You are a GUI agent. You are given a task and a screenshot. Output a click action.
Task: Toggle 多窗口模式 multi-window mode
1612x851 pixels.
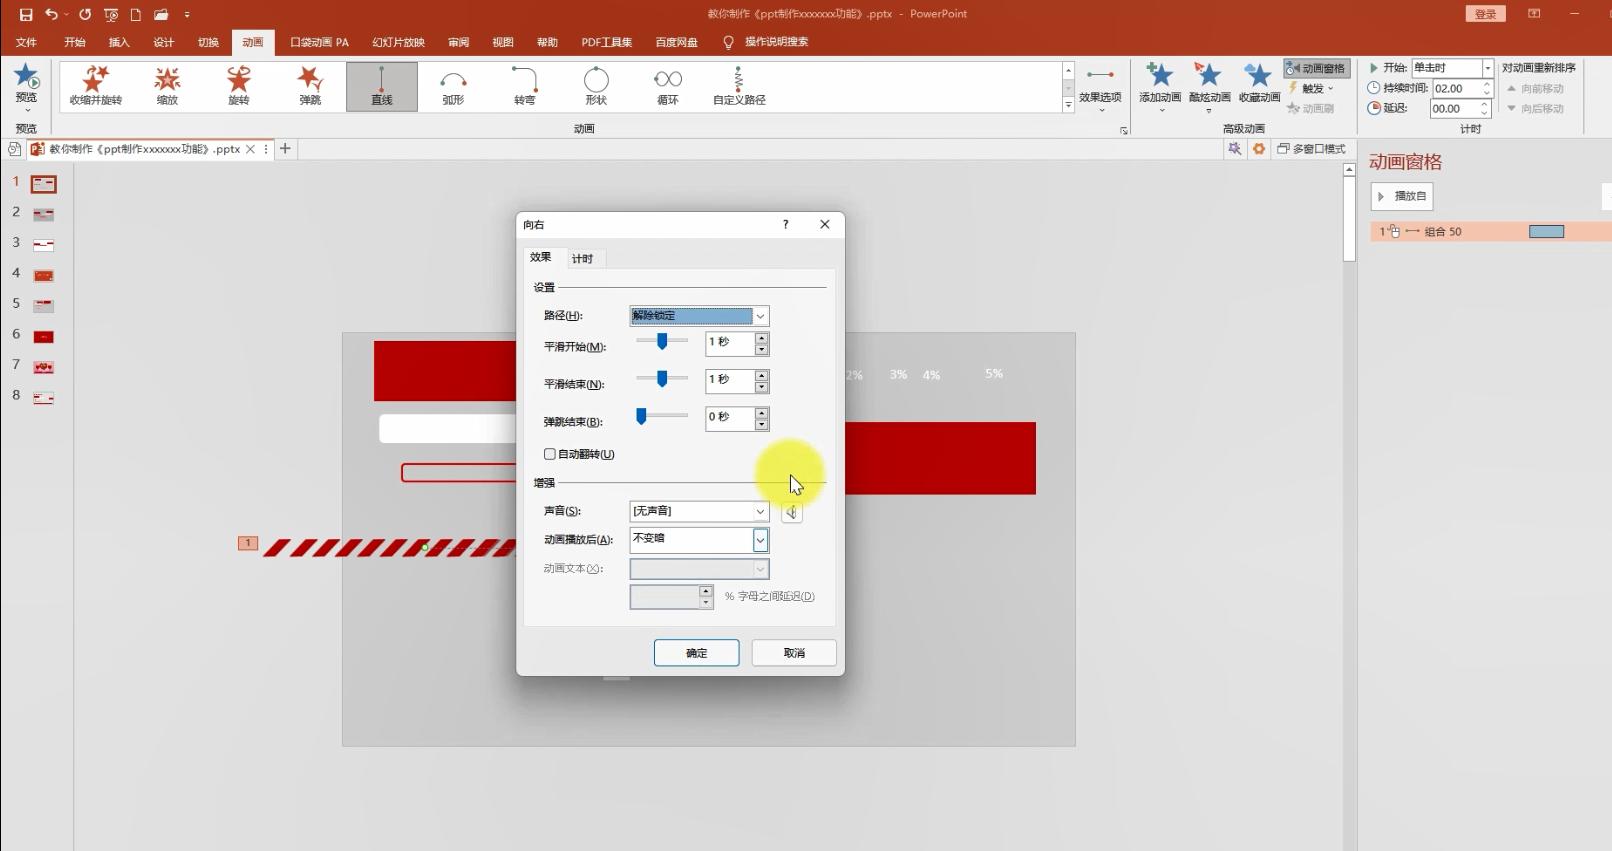(x=1311, y=149)
